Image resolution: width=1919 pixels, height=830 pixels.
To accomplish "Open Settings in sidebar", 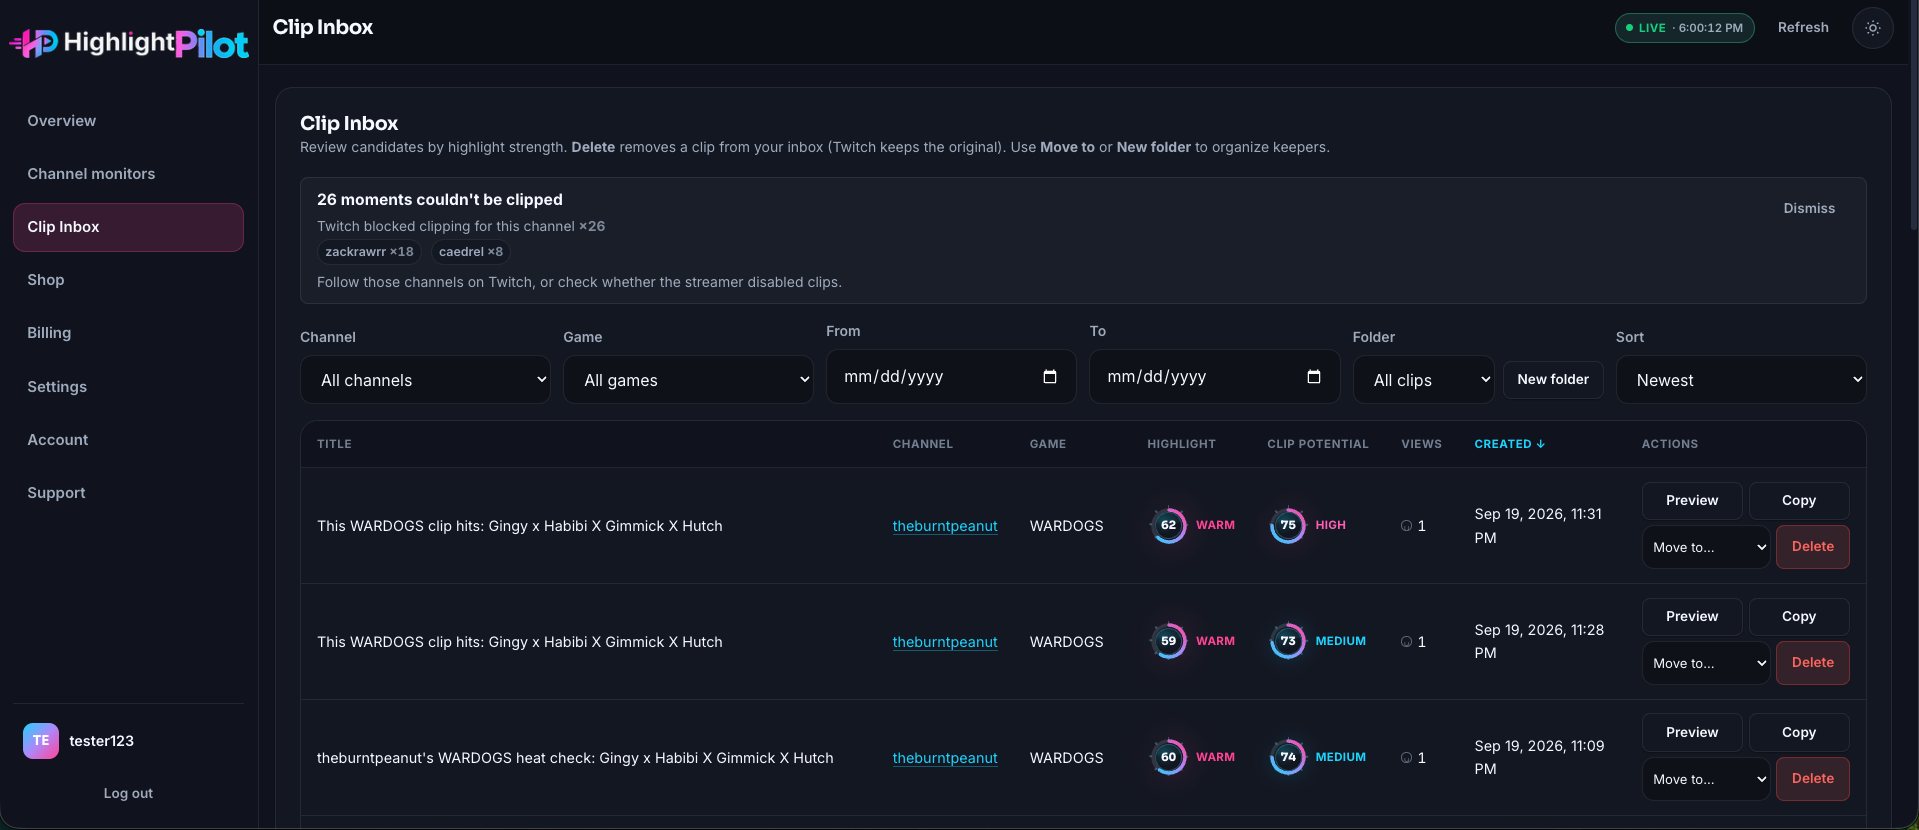I will tap(128, 387).
